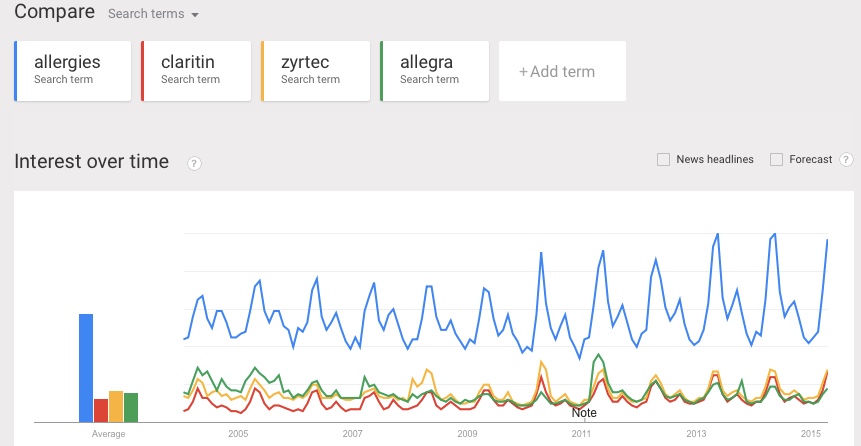
Task: Select the claritin search term card
Action: 196,71
